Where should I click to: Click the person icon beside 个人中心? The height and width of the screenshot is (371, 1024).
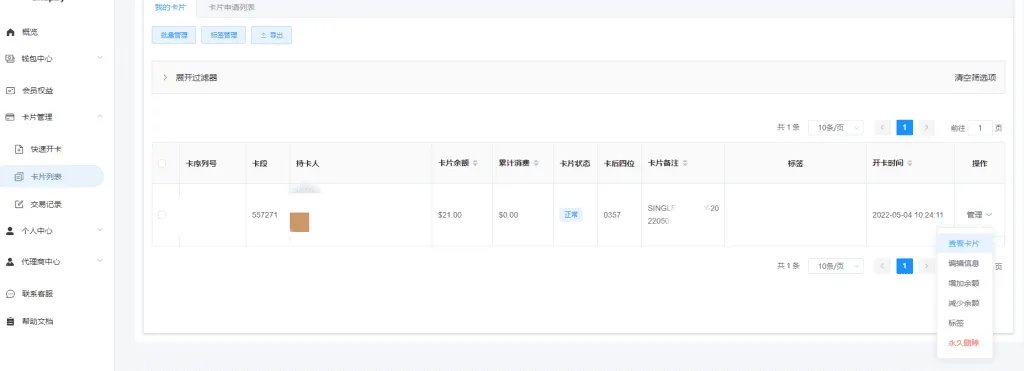[x=10, y=231]
